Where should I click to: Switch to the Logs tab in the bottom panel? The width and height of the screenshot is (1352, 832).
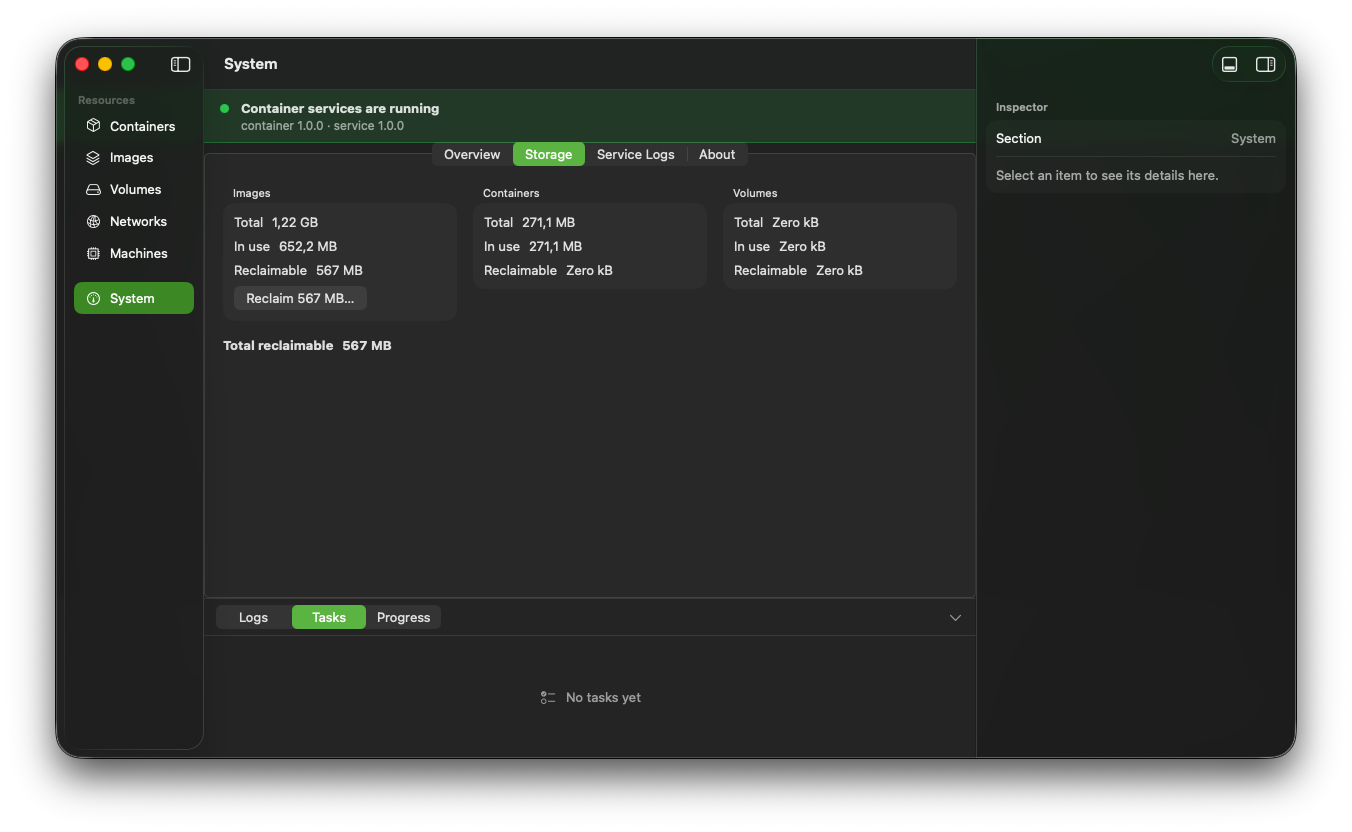click(x=254, y=618)
